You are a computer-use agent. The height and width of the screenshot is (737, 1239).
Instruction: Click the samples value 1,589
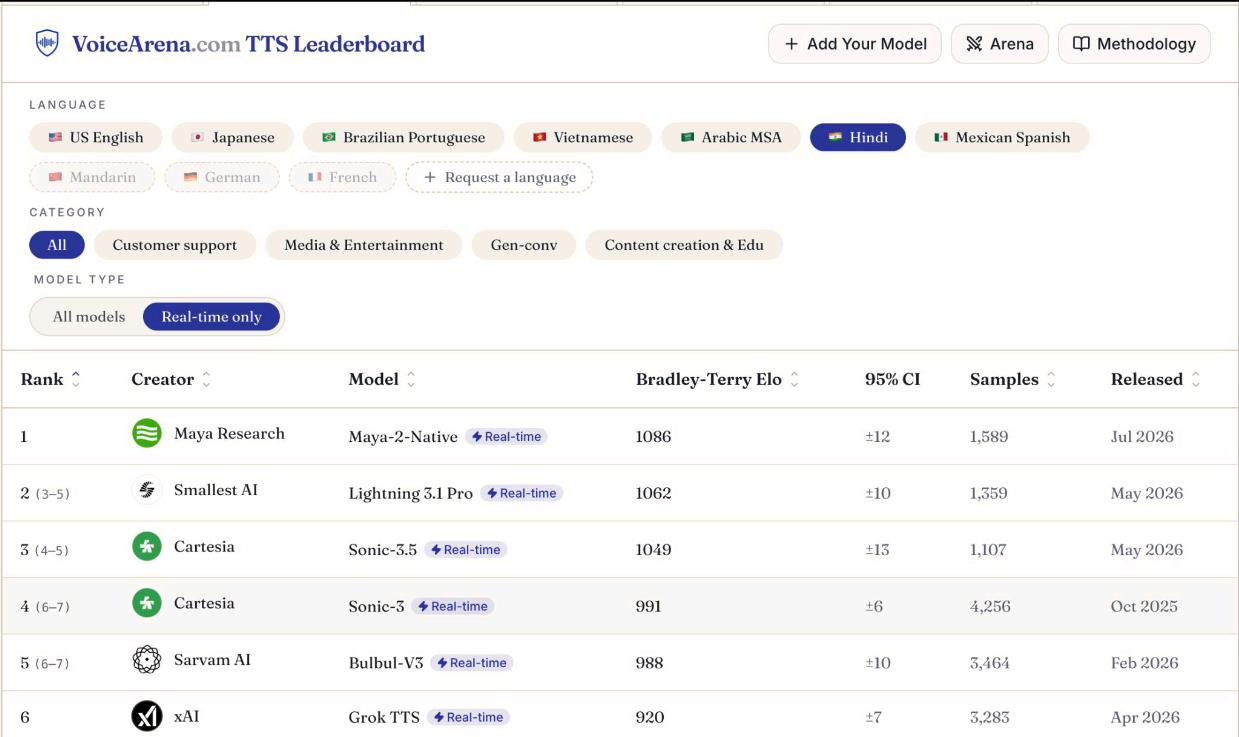coord(989,437)
